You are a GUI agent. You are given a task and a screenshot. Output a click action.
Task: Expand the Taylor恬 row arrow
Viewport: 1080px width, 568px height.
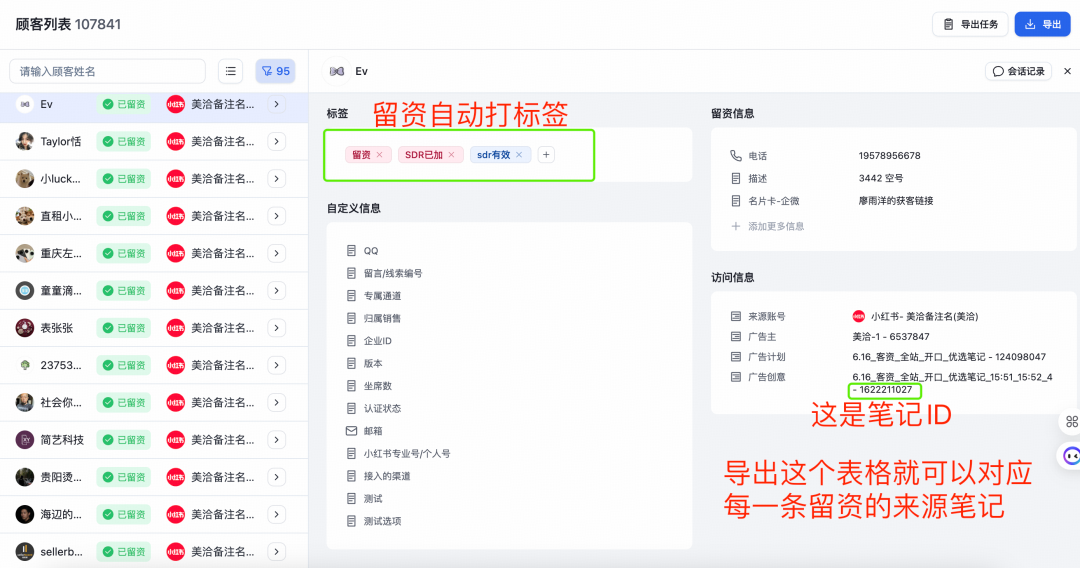pos(276,141)
